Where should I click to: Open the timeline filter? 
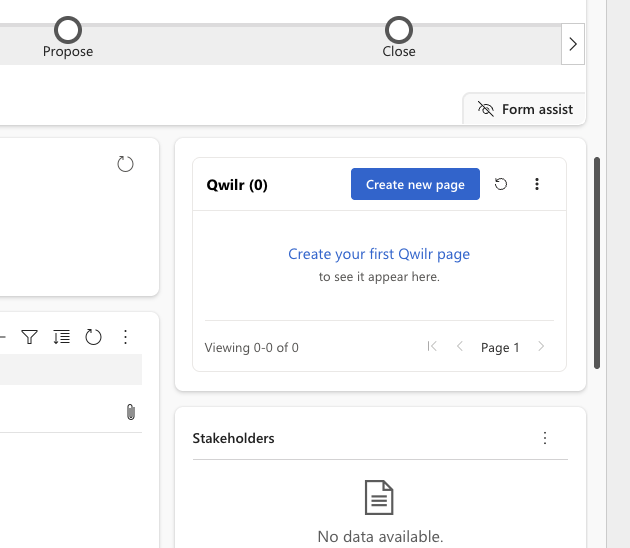tap(29, 337)
